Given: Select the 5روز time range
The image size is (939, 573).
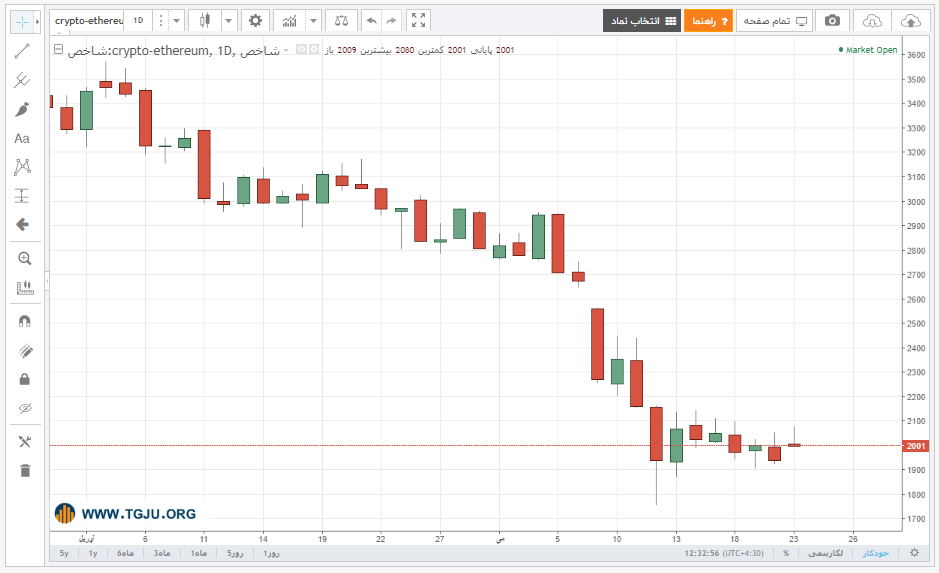Looking at the screenshot, I should (235, 553).
